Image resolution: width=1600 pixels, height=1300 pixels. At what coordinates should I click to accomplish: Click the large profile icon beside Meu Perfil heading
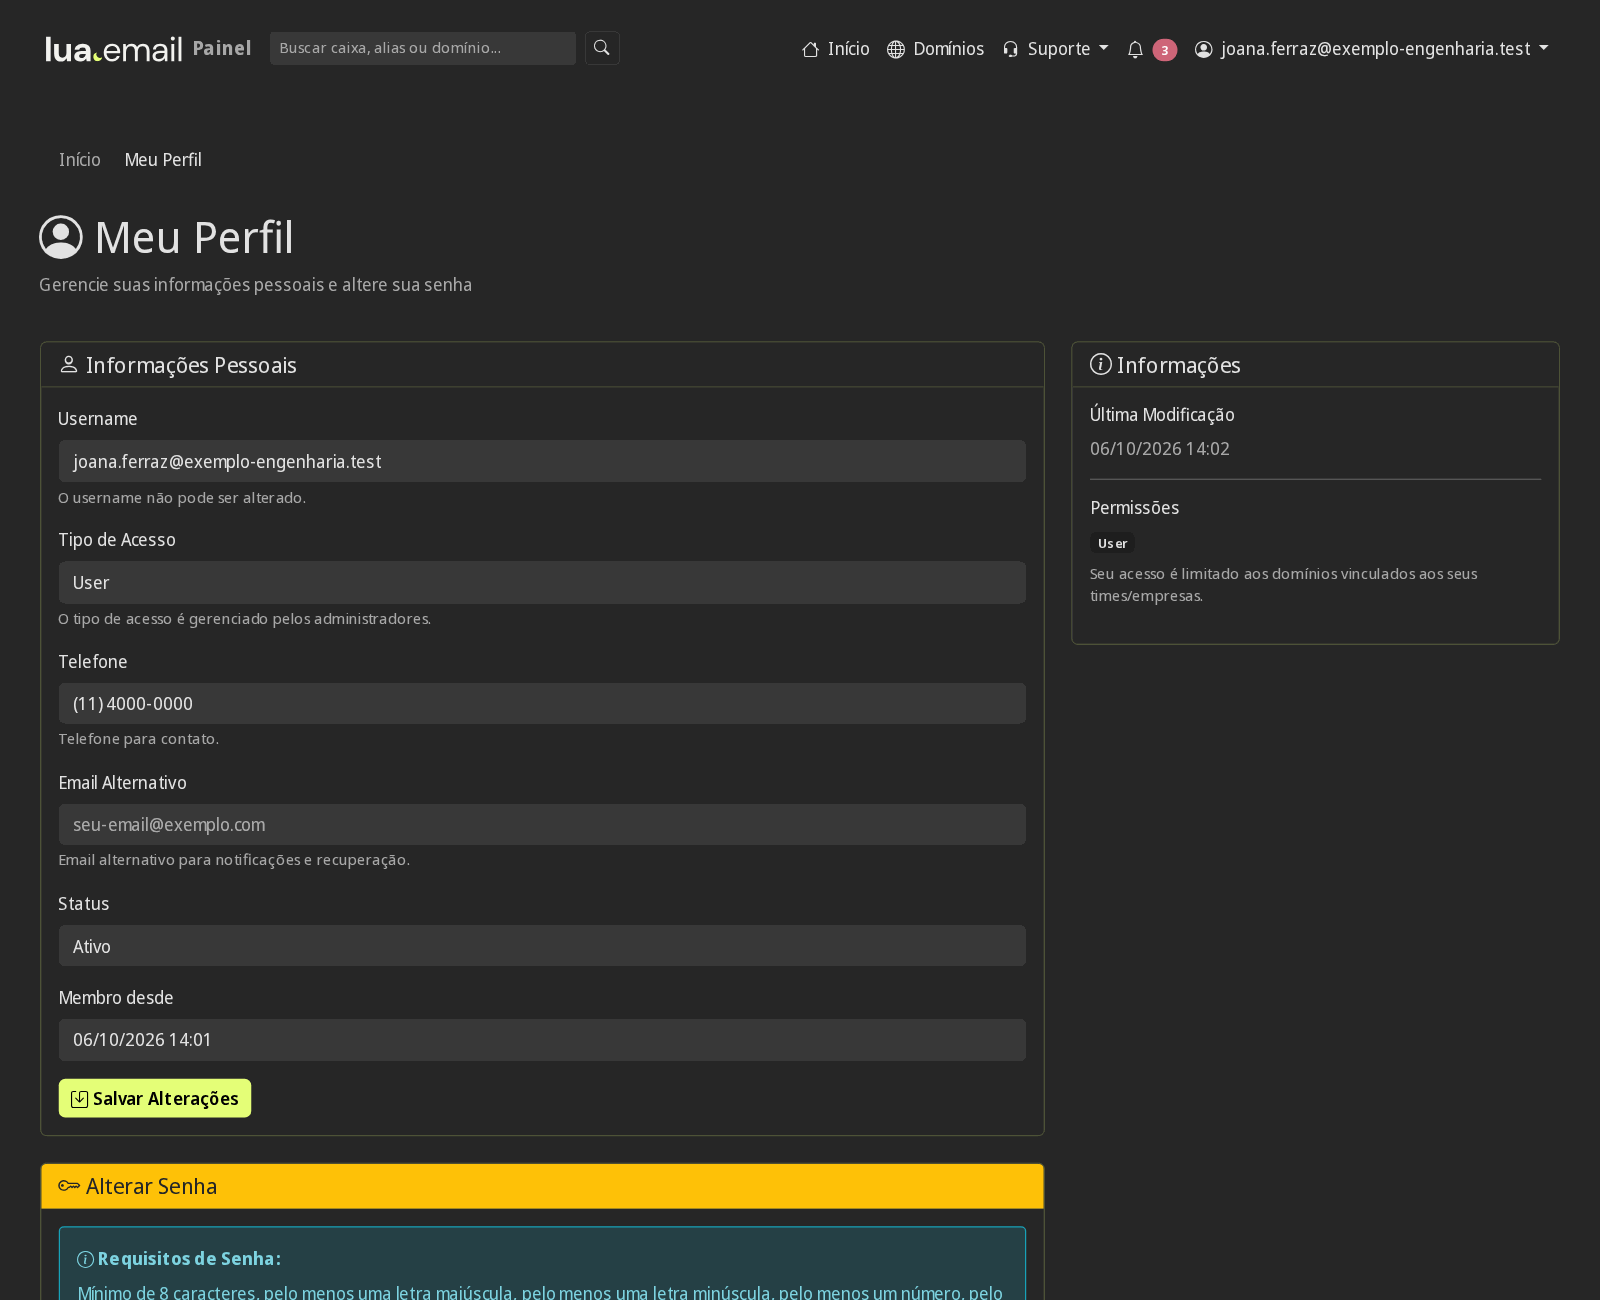click(x=61, y=237)
